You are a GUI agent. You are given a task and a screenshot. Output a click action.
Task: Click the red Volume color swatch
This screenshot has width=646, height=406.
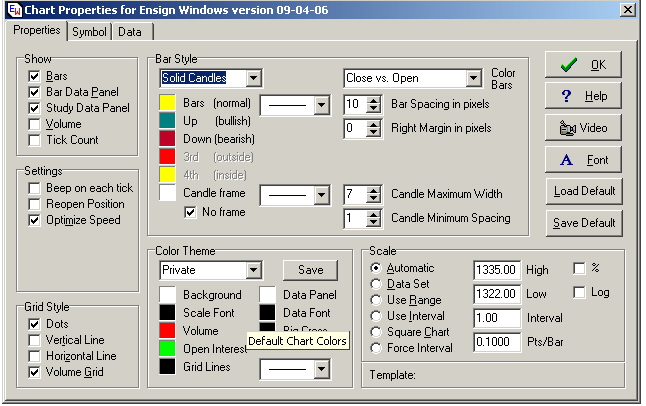(167, 331)
